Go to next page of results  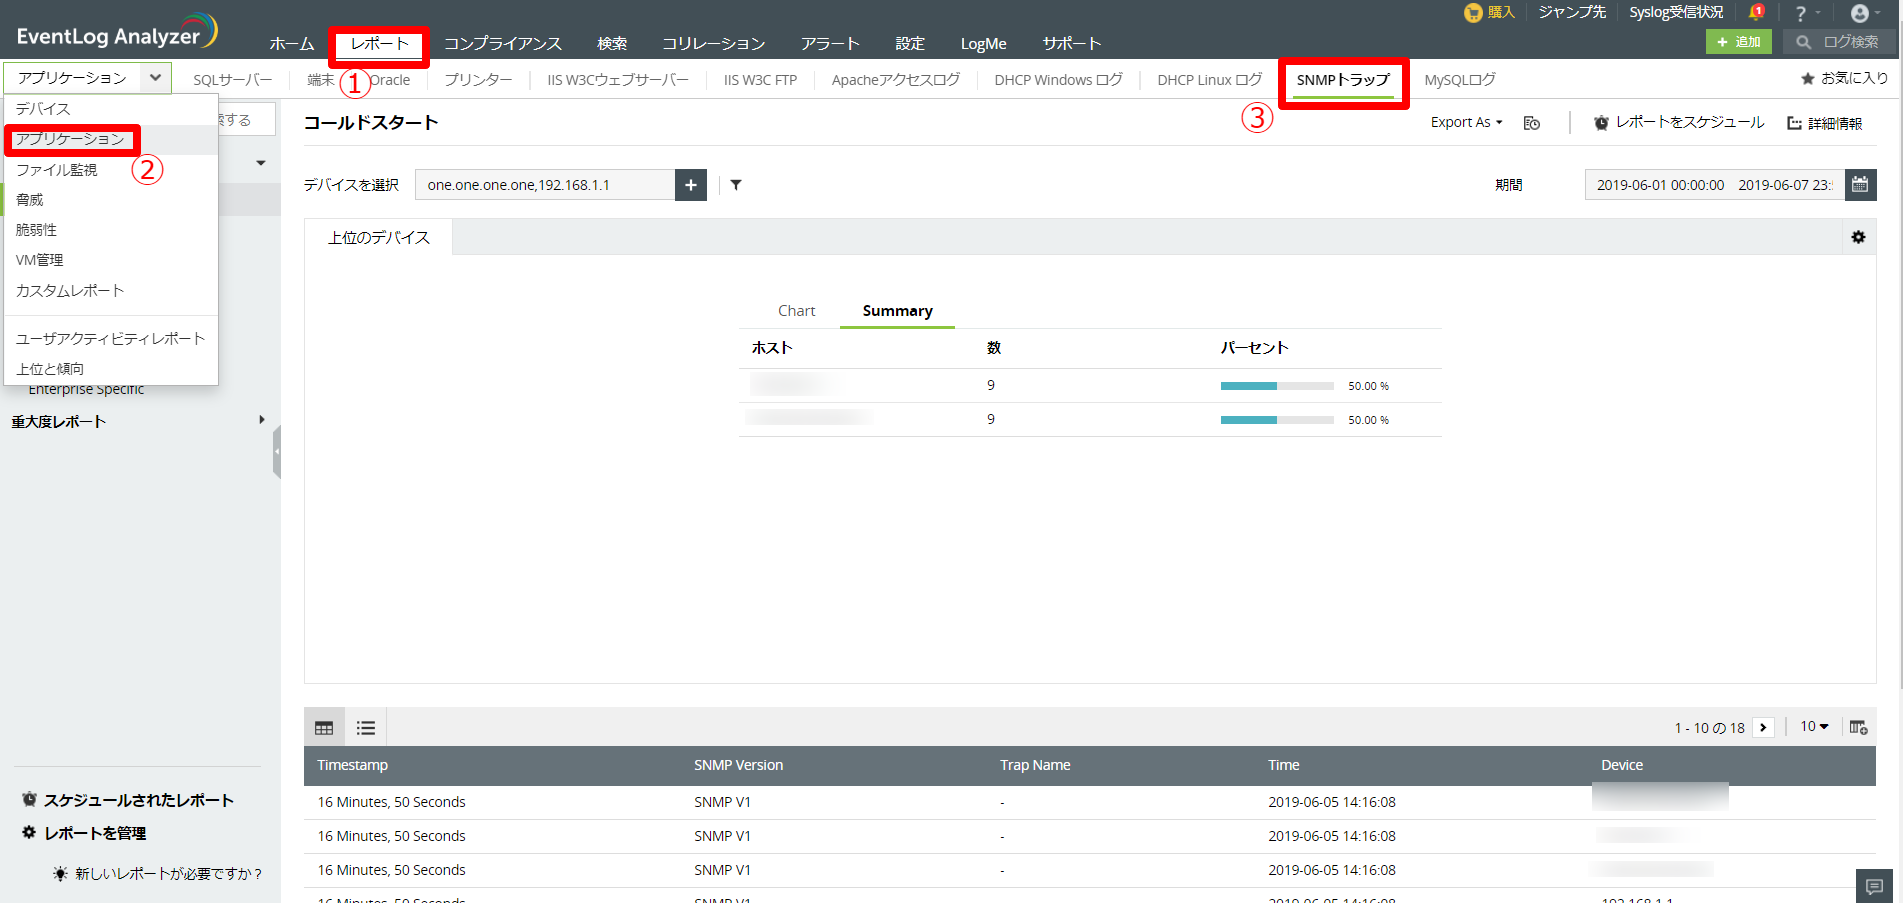[x=1764, y=728]
